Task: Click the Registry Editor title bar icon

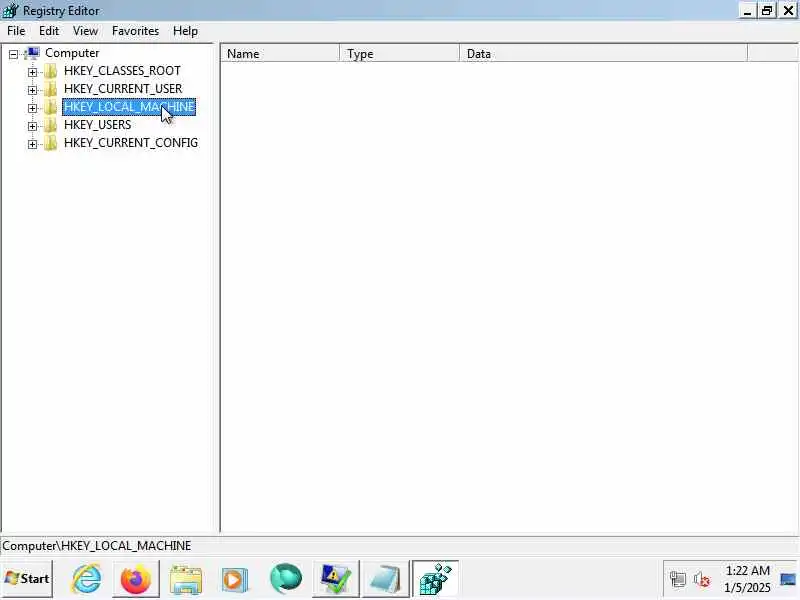Action: pyautogui.click(x=10, y=10)
